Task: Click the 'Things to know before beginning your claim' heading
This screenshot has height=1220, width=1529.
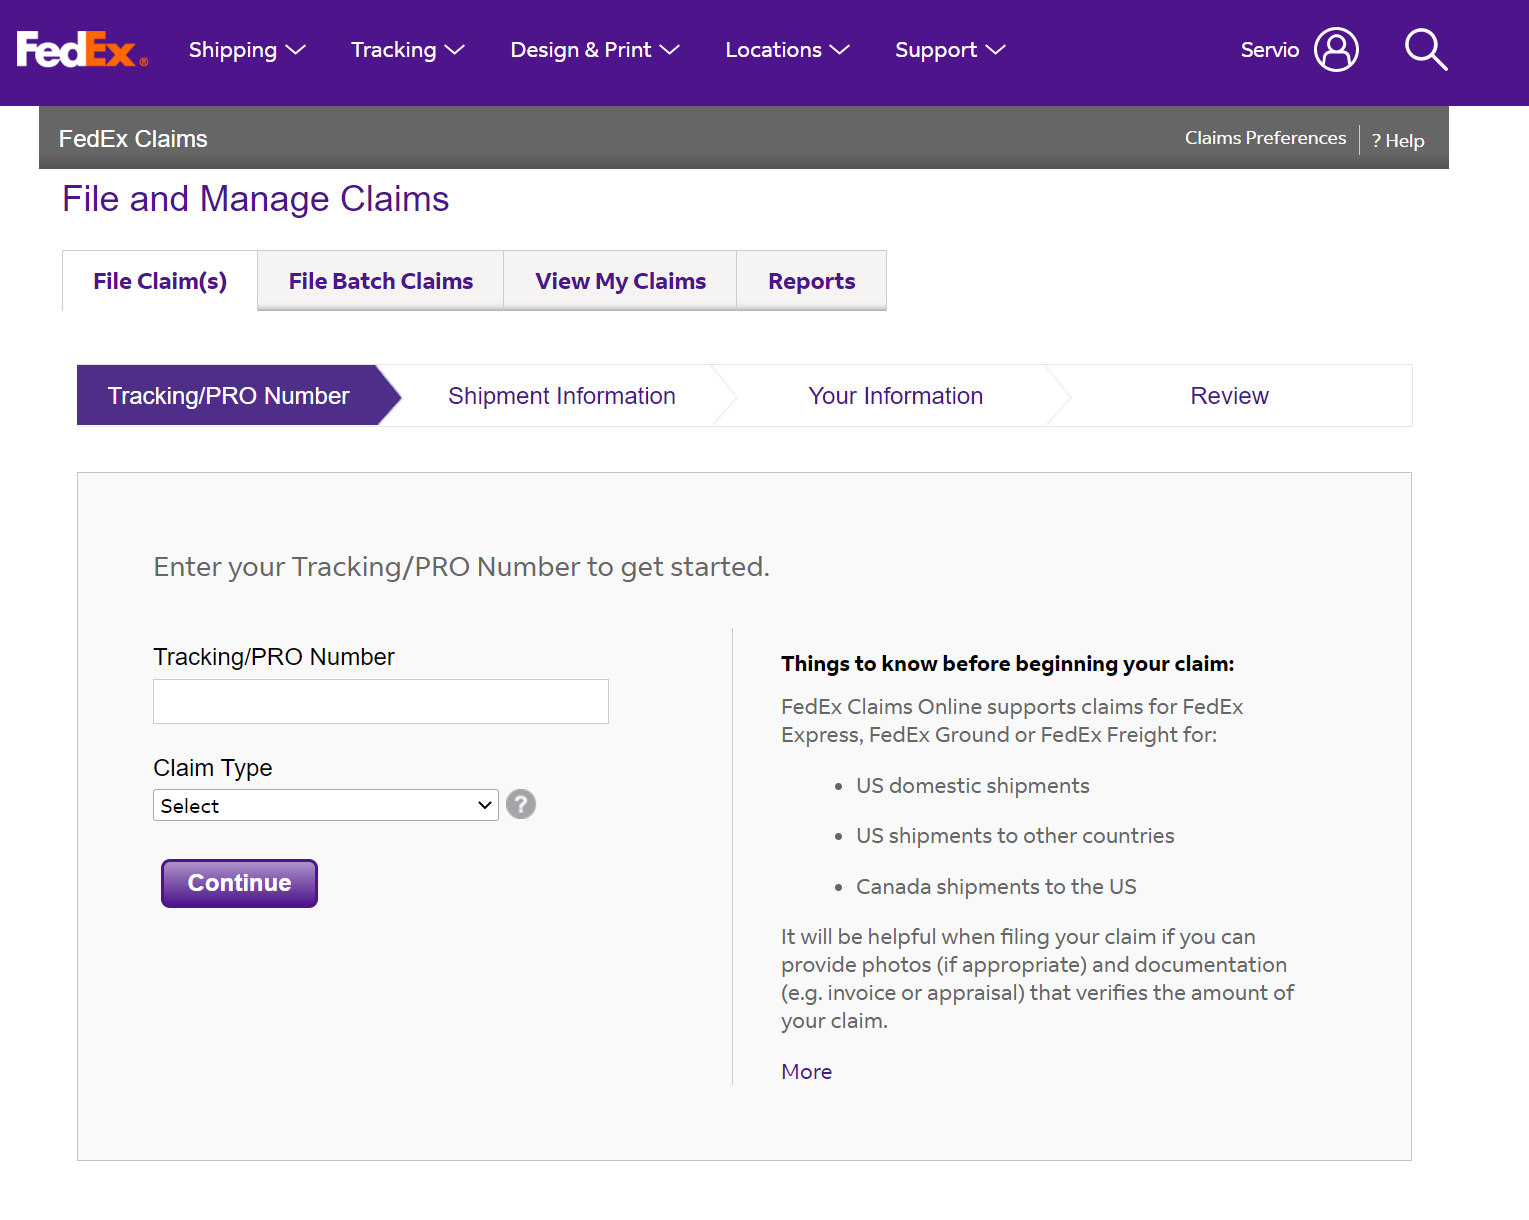Action: click(x=1008, y=664)
